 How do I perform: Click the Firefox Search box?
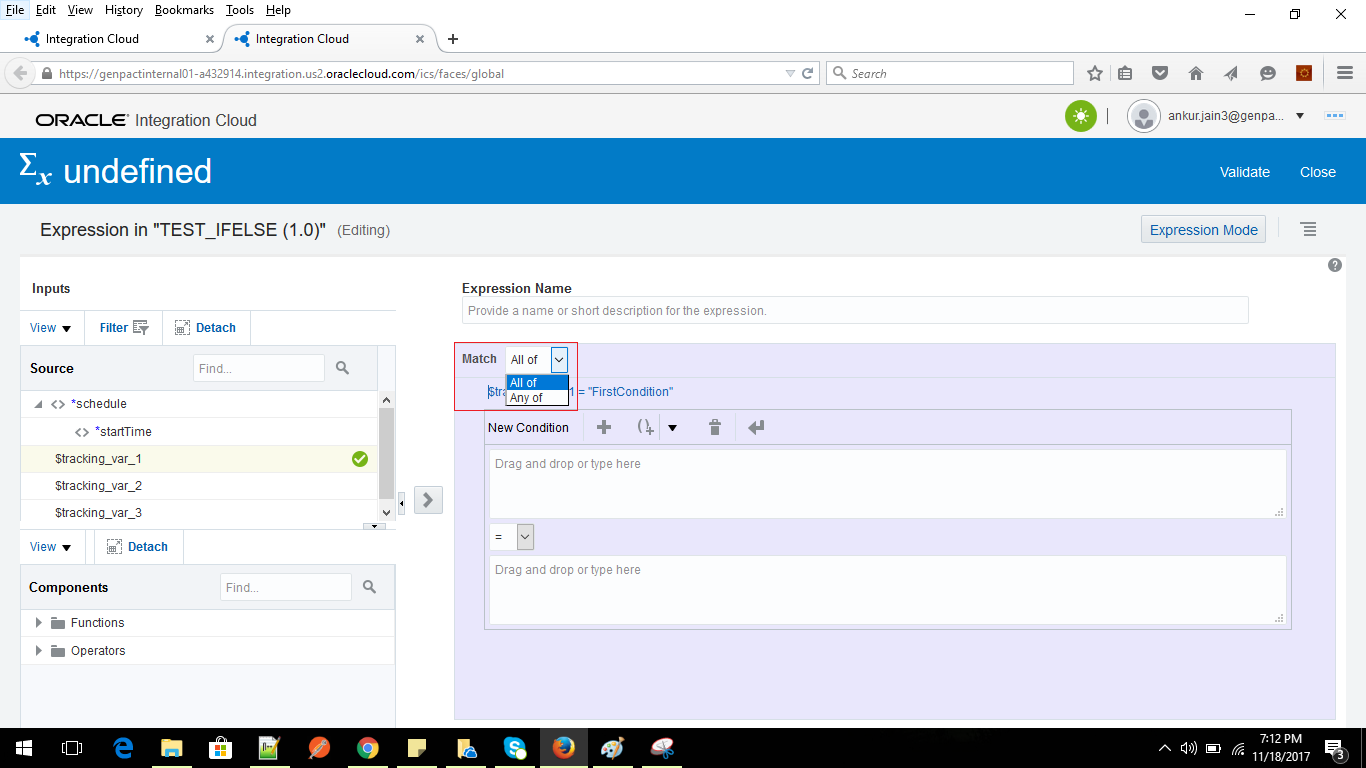point(950,73)
